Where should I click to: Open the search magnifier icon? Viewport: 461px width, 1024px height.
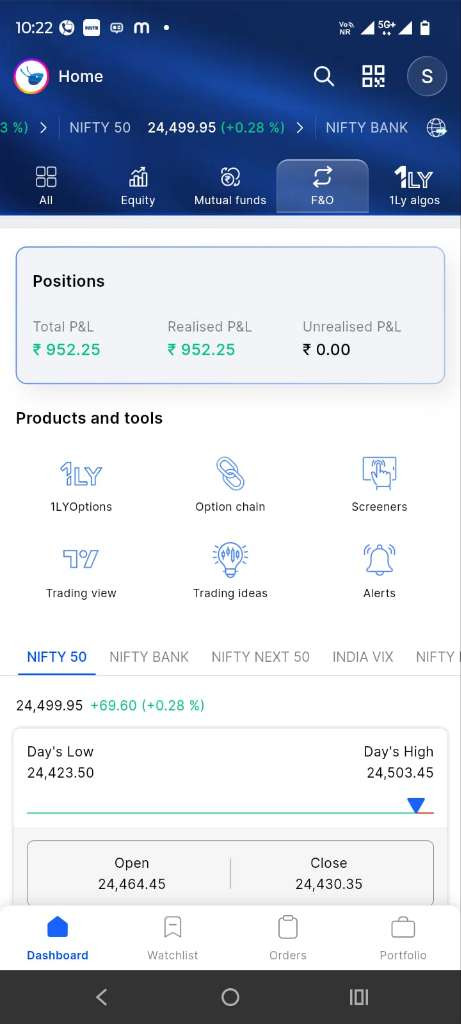[x=323, y=76]
